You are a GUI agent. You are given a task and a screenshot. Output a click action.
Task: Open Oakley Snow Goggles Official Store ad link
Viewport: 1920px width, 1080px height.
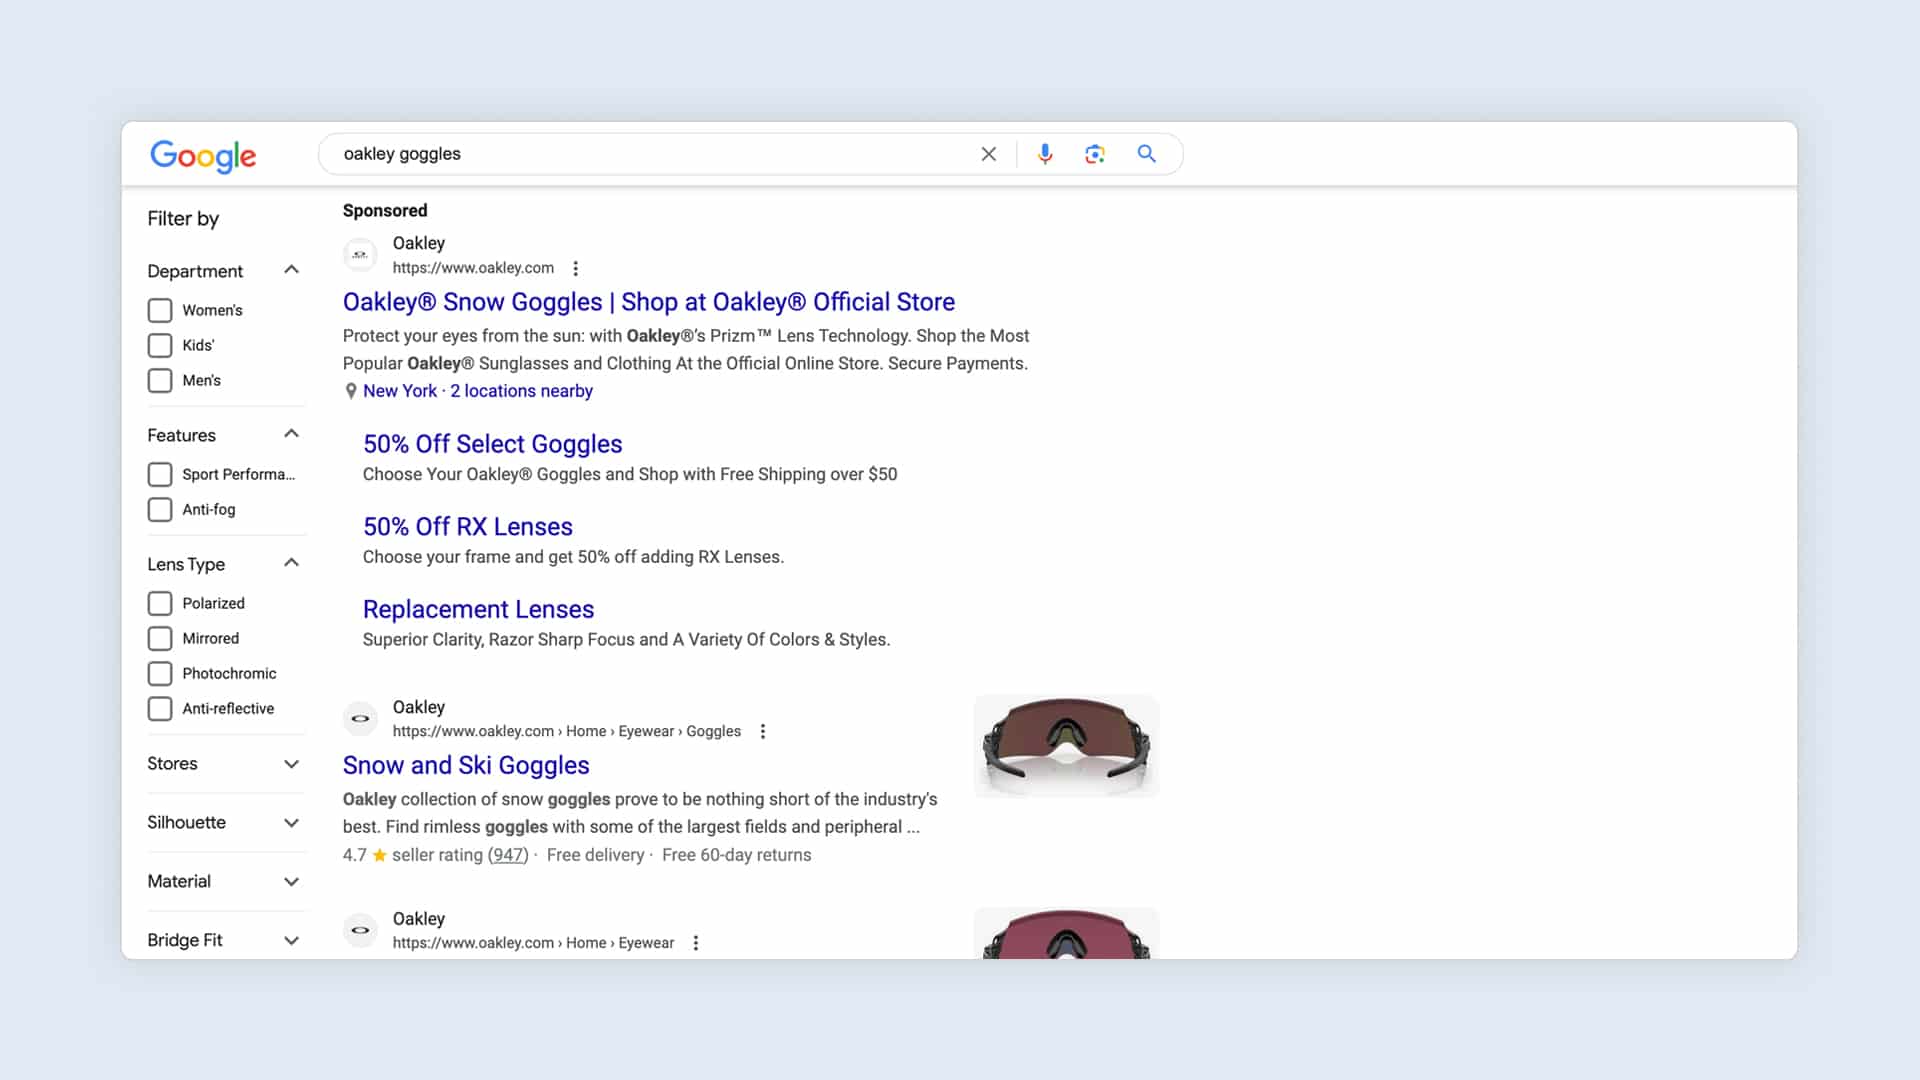(x=648, y=302)
